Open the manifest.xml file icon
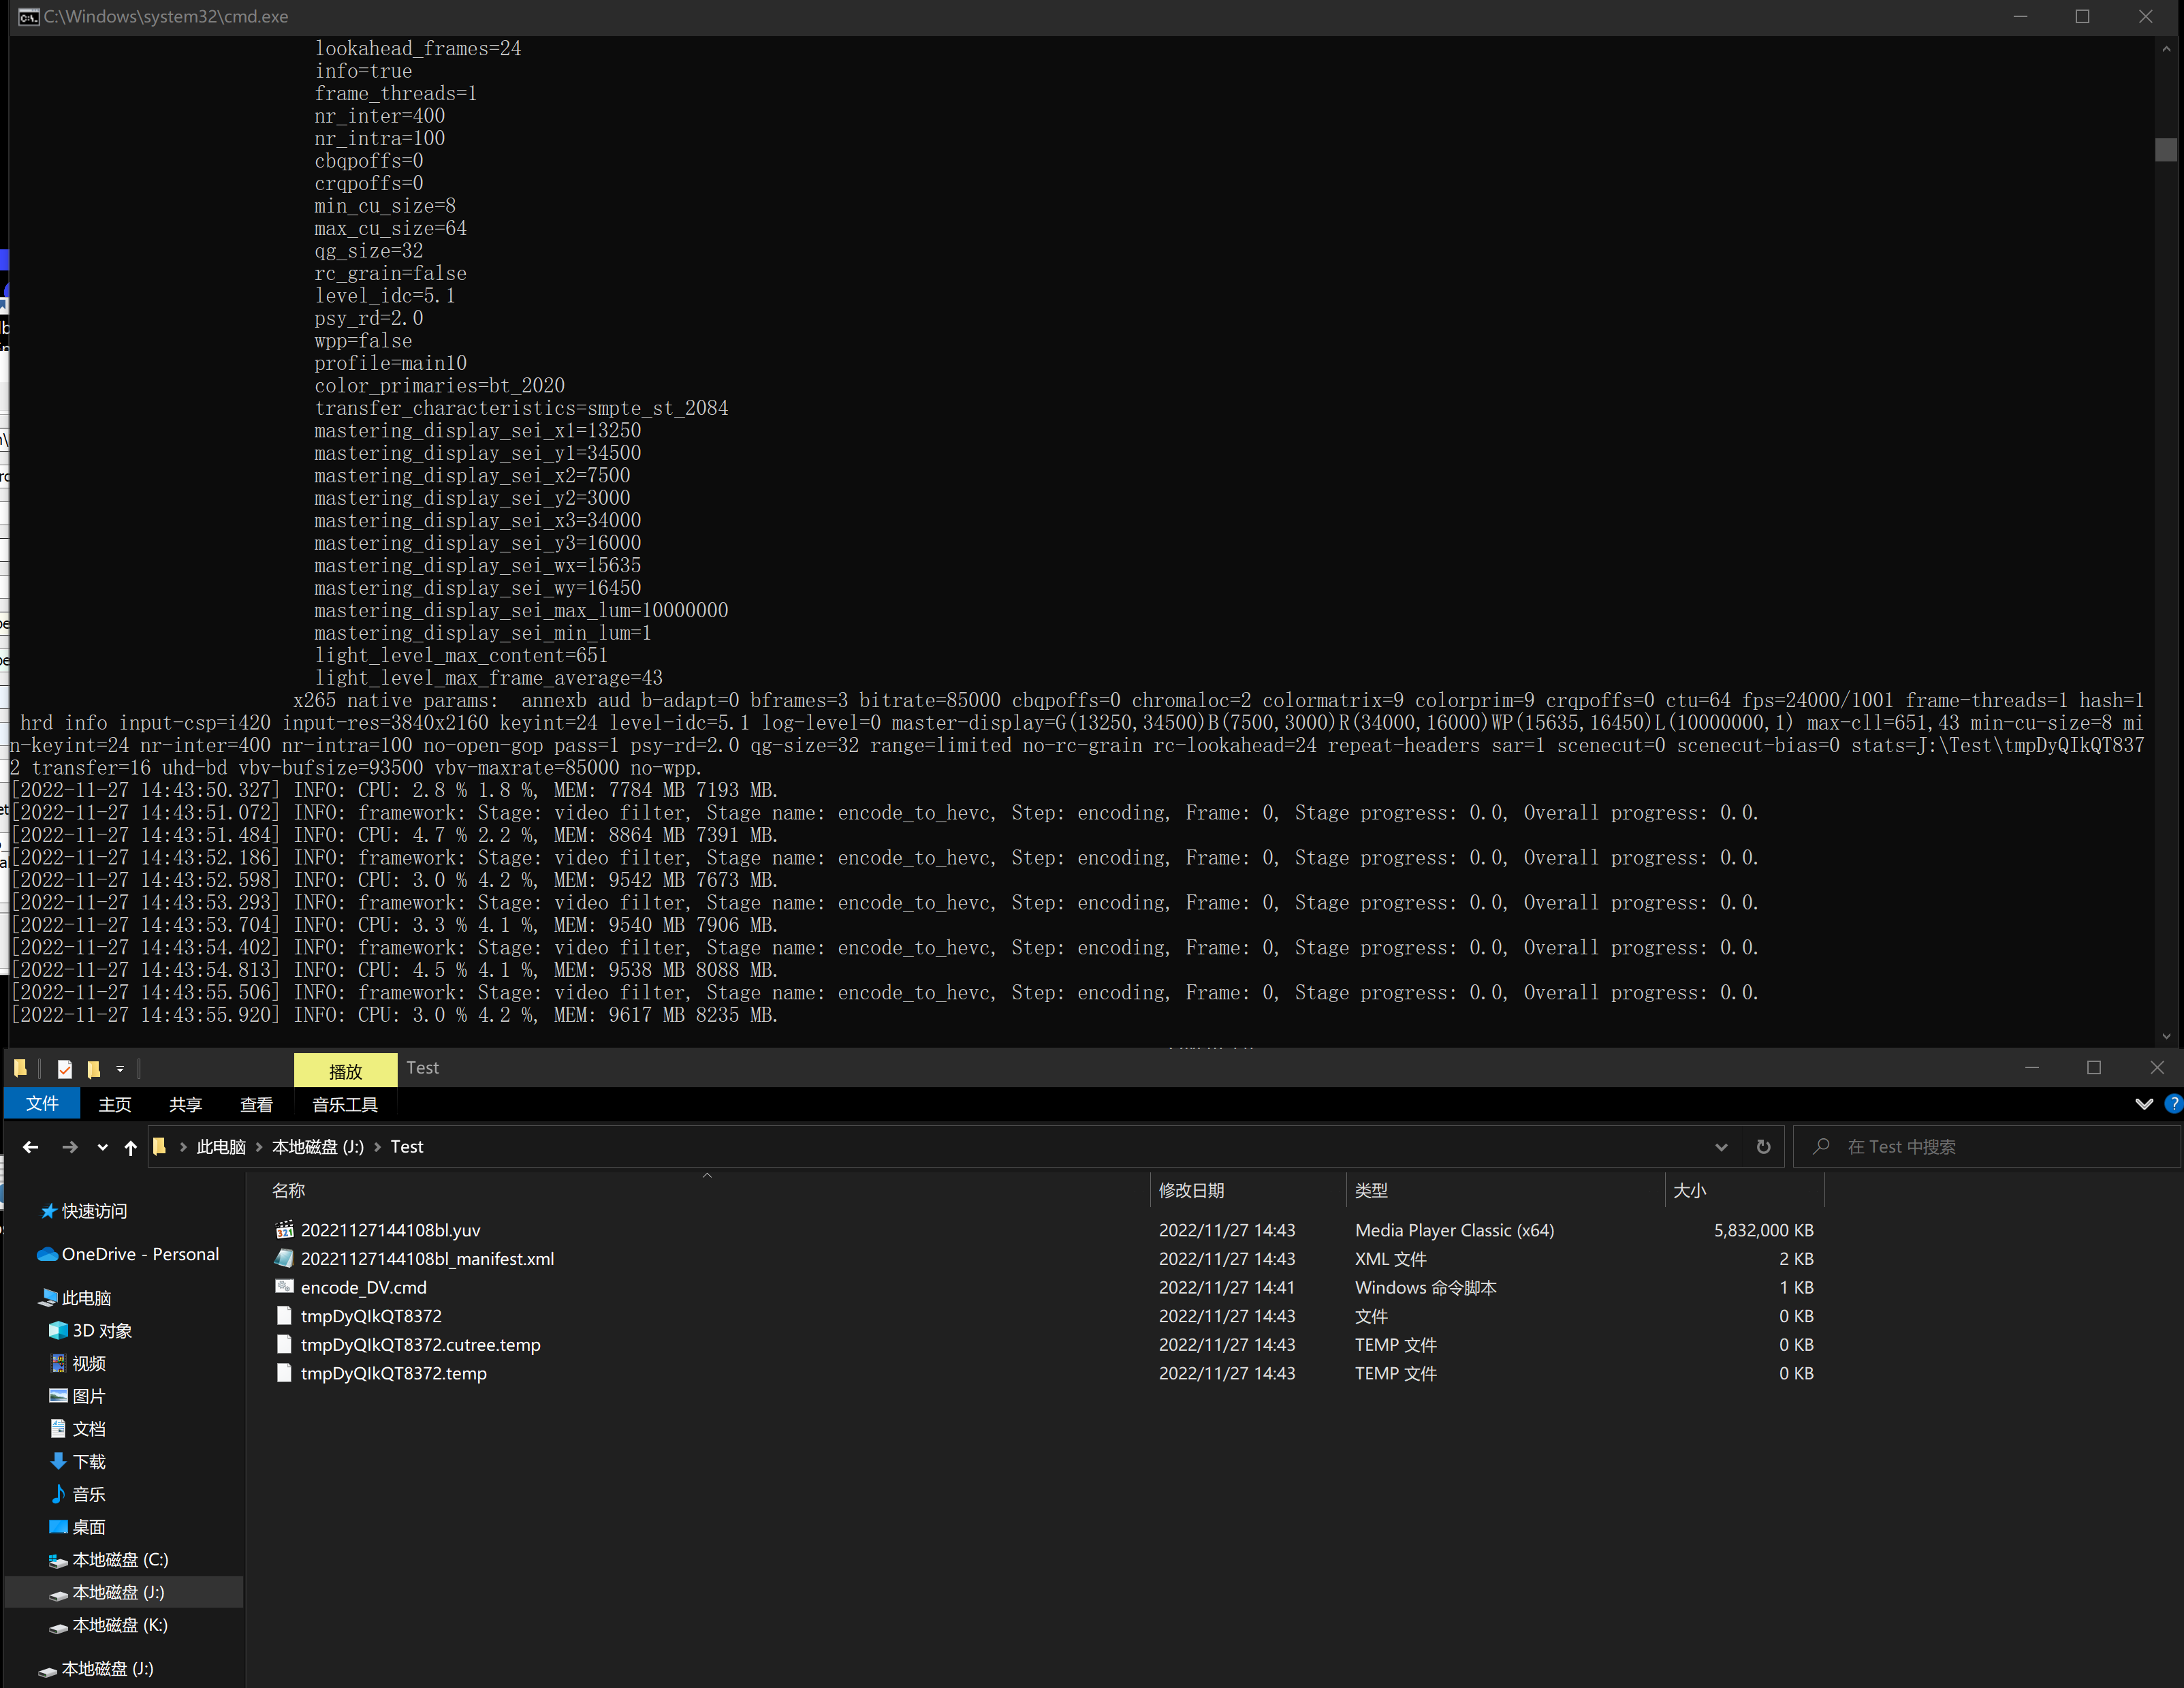Screen dimensions: 2184x1688 point(285,1258)
